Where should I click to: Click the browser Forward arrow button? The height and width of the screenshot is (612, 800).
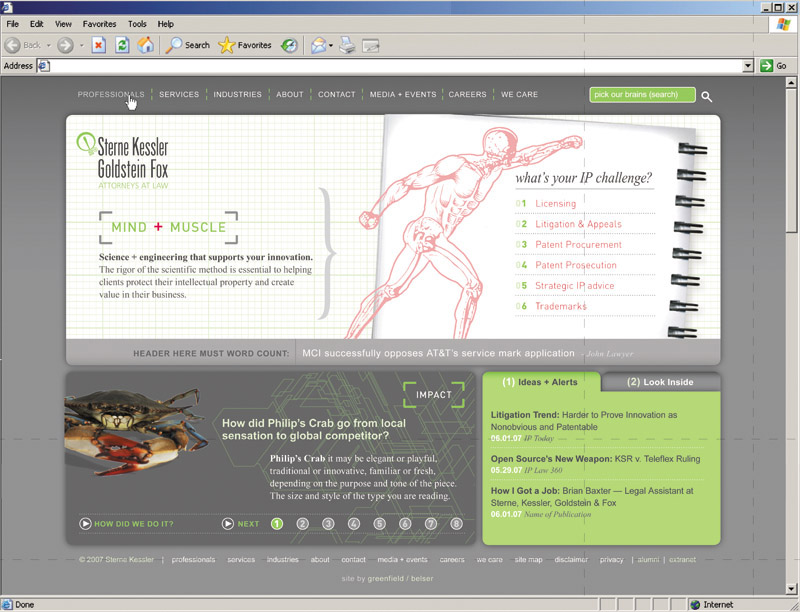click(x=65, y=45)
